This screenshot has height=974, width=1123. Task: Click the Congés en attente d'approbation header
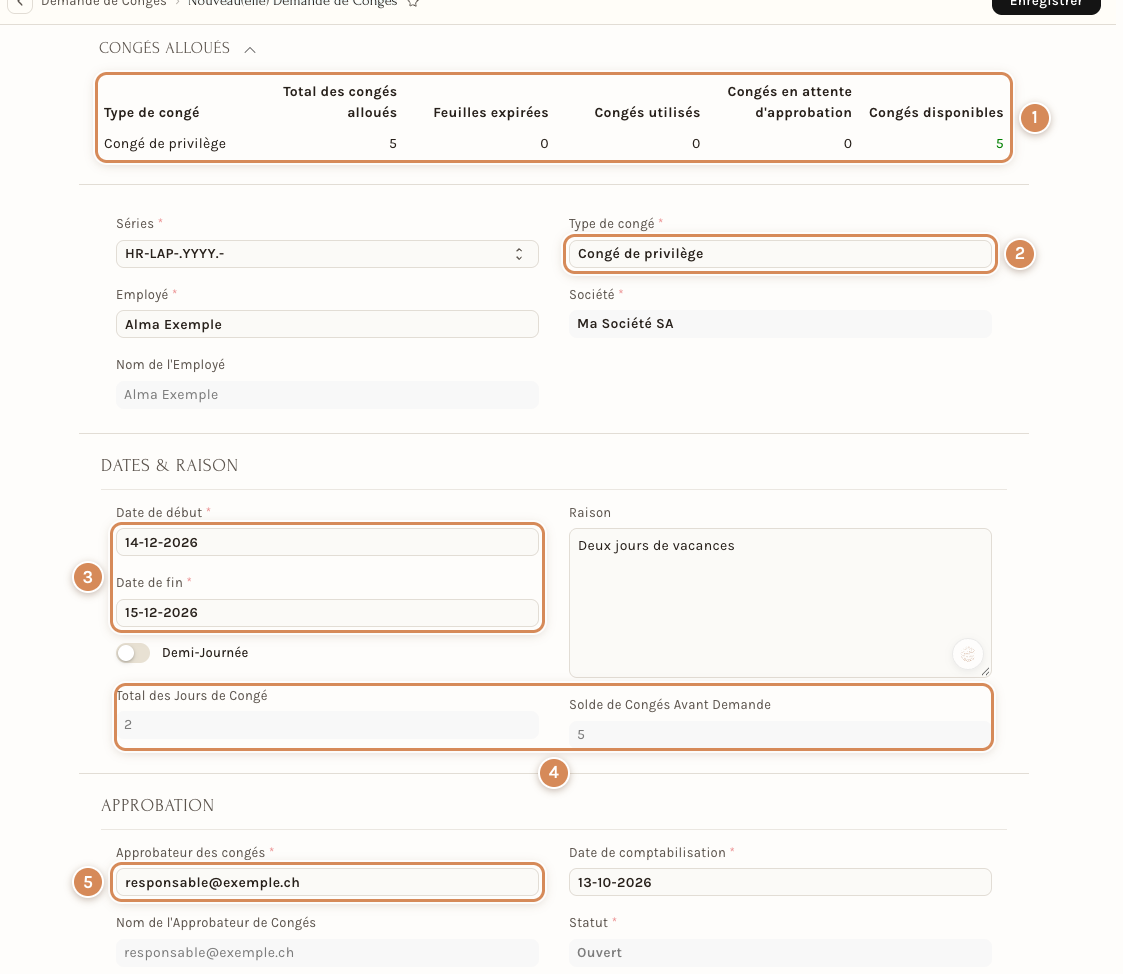(x=789, y=102)
